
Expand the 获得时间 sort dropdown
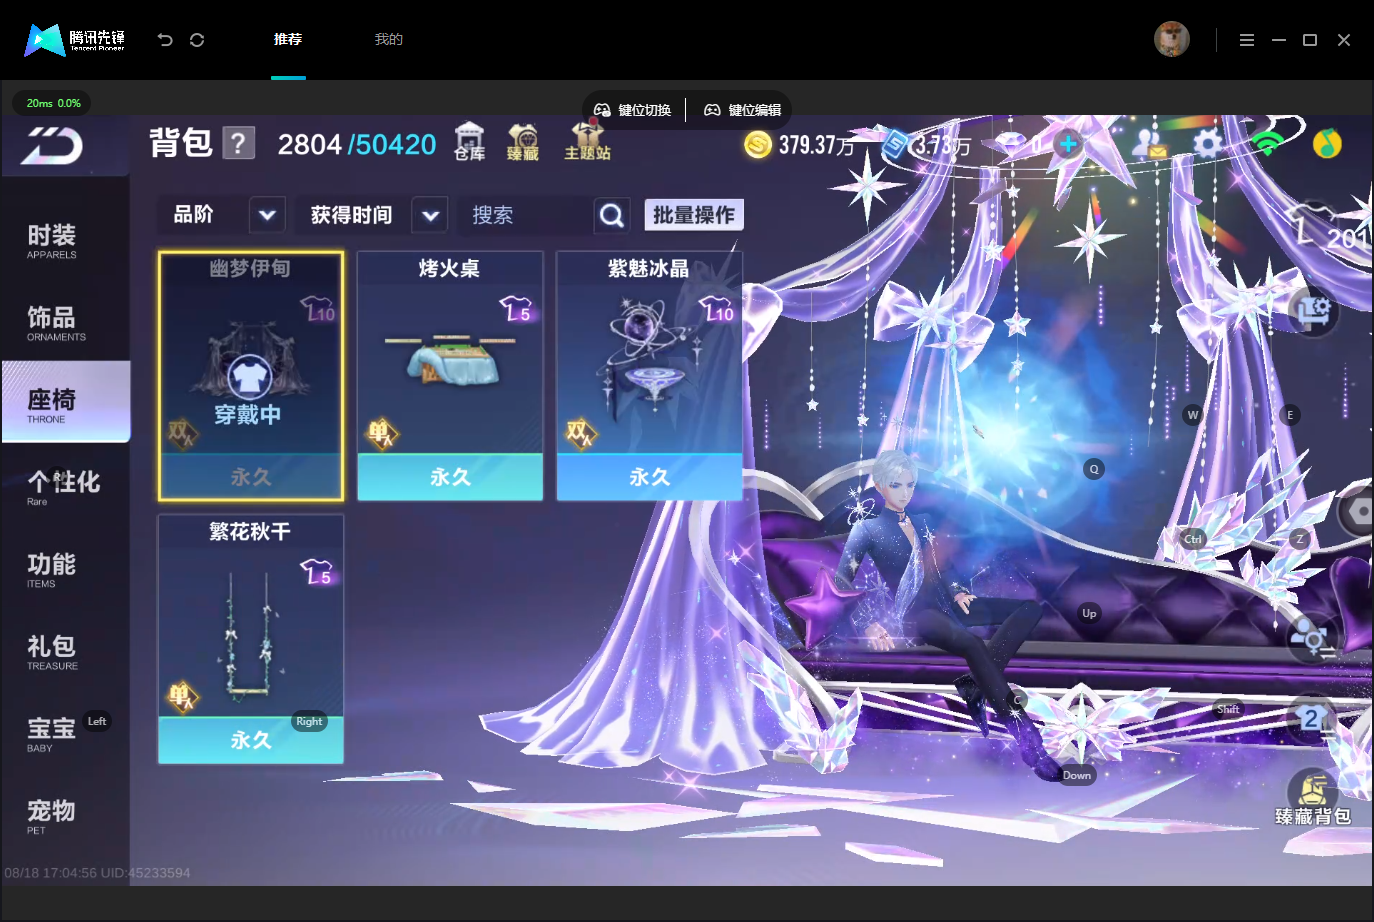tap(430, 215)
